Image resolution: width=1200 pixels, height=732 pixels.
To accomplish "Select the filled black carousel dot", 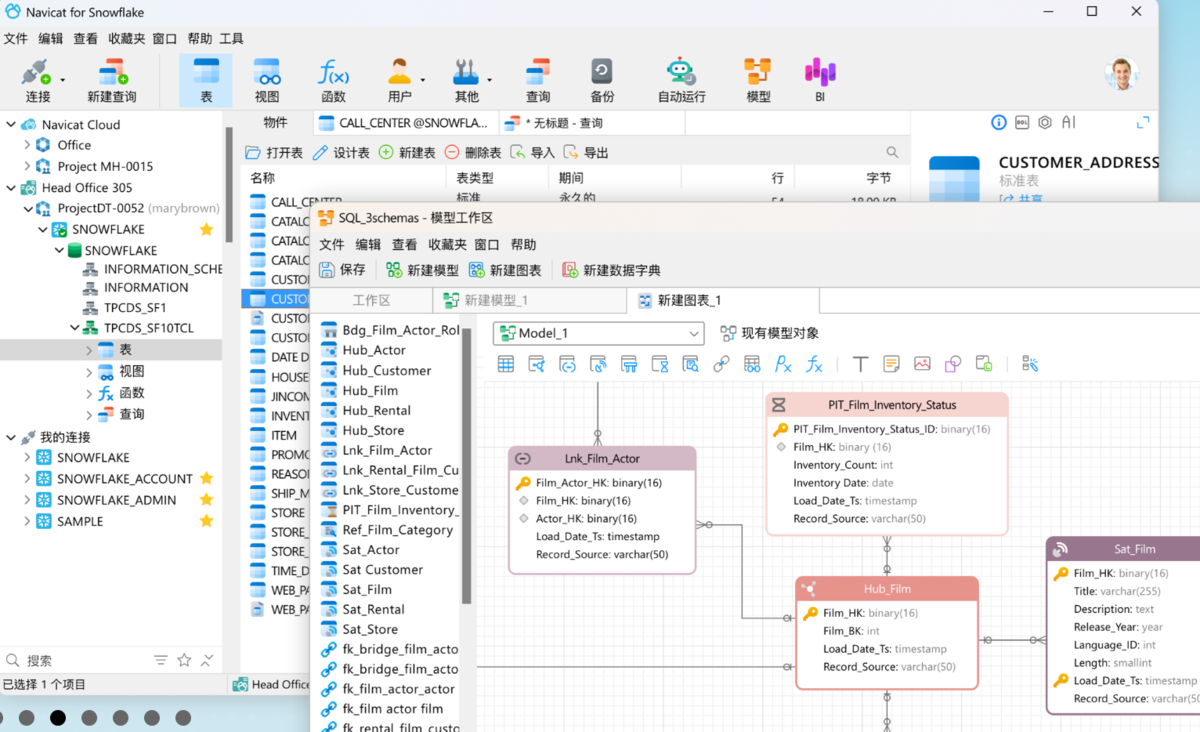I will [x=58, y=717].
